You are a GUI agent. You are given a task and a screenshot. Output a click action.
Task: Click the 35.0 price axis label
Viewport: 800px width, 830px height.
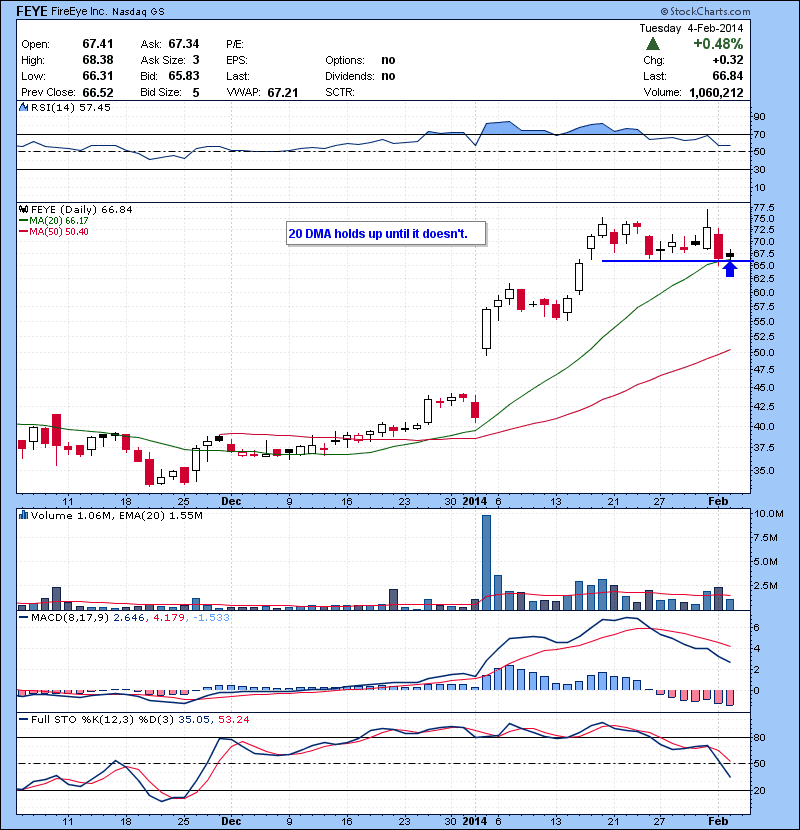coord(764,471)
